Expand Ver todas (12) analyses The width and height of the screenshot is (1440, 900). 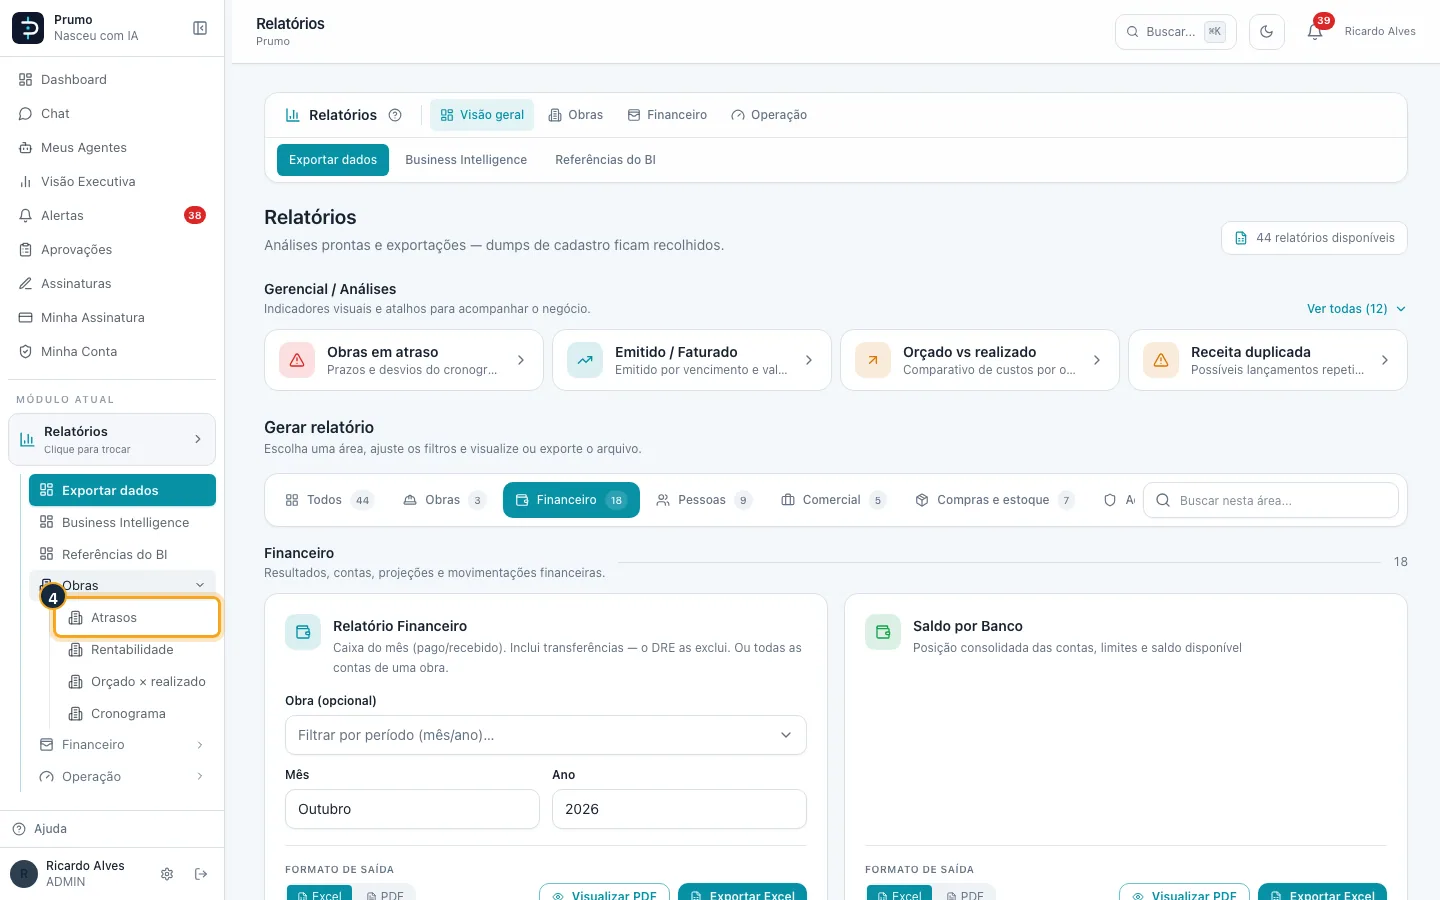tap(1356, 309)
